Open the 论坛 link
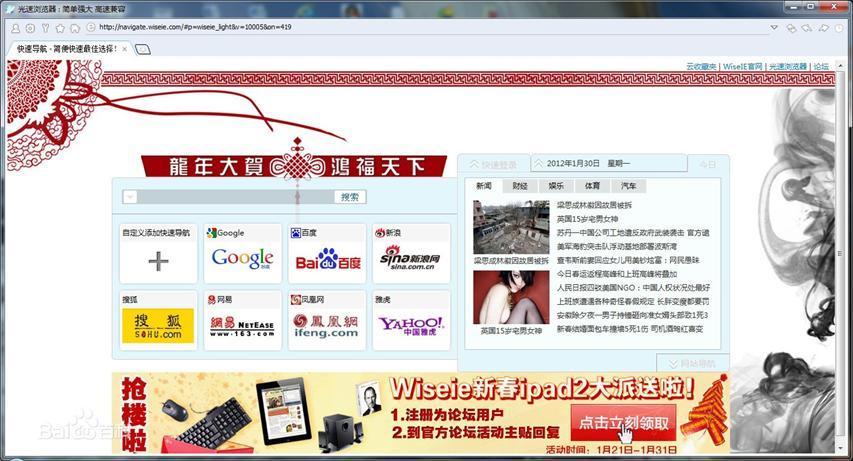The image size is (853, 461). pos(821,66)
